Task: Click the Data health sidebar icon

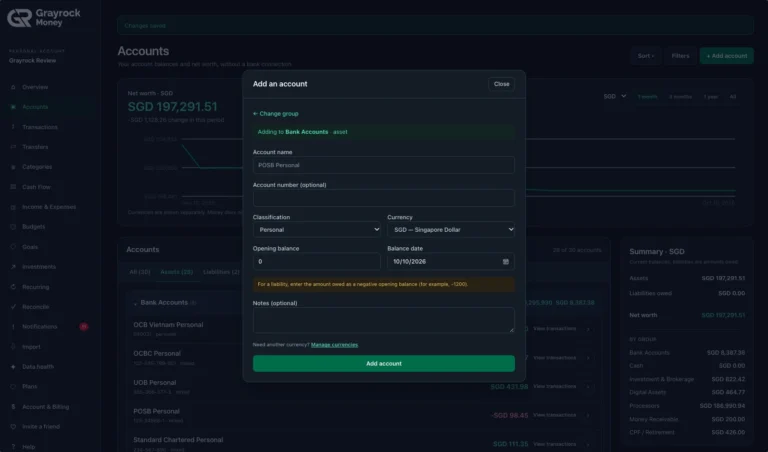Action: pyautogui.click(x=13, y=367)
